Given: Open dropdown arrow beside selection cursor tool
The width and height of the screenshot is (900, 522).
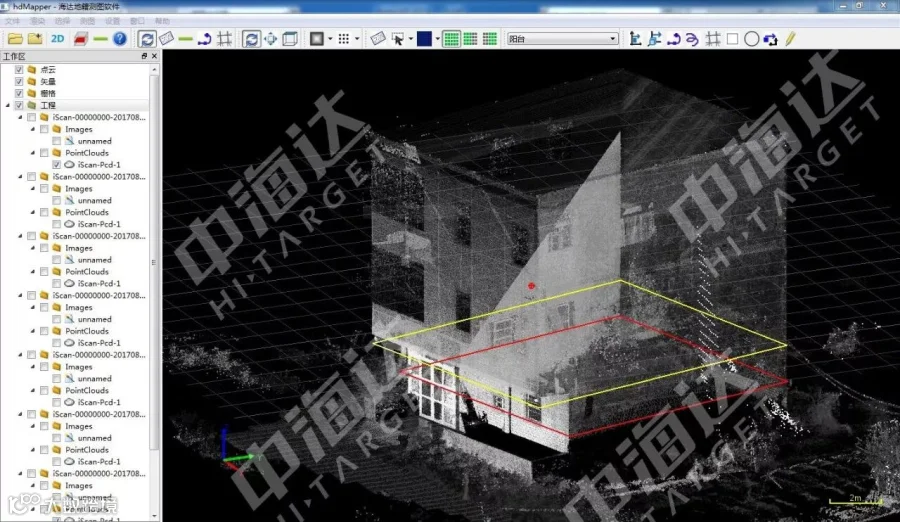Looking at the screenshot, I should coord(410,39).
